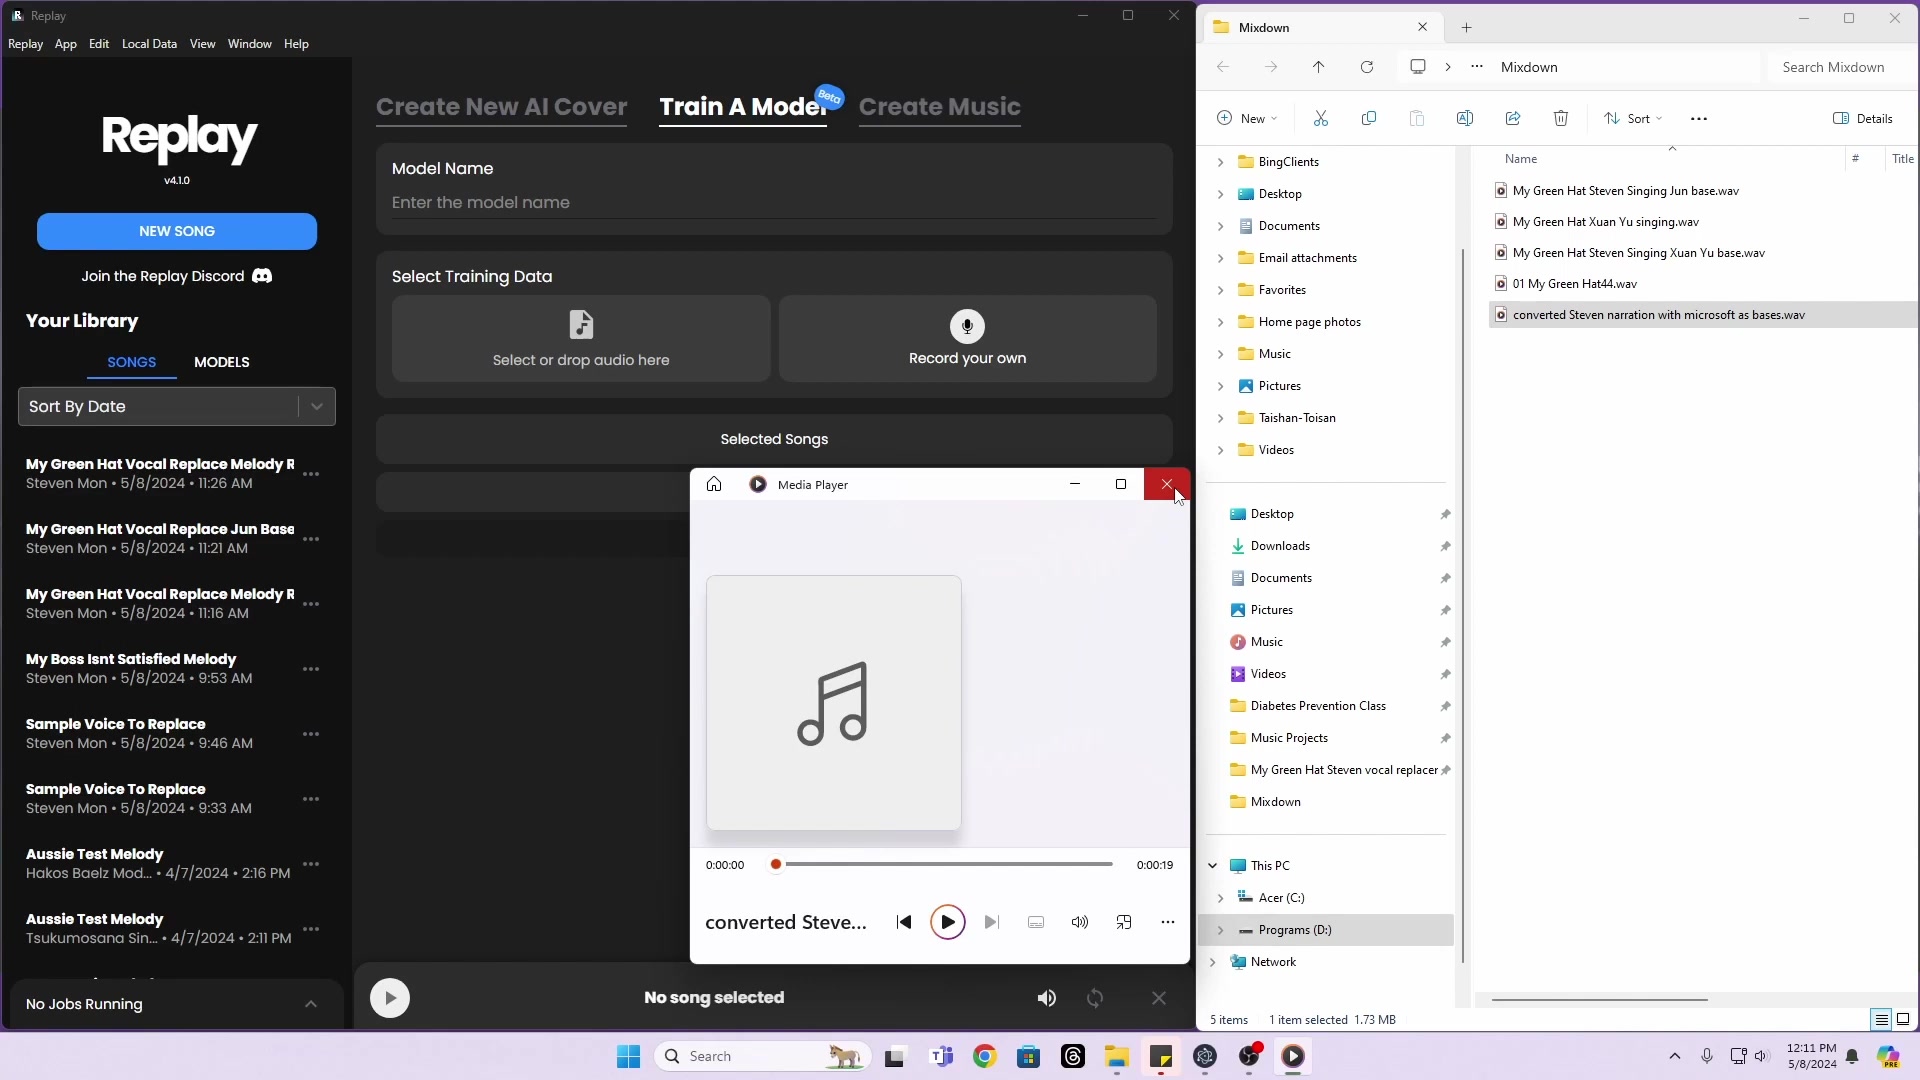Open File Explorer See more options
This screenshot has height=1080, width=1920.
tap(1699, 118)
